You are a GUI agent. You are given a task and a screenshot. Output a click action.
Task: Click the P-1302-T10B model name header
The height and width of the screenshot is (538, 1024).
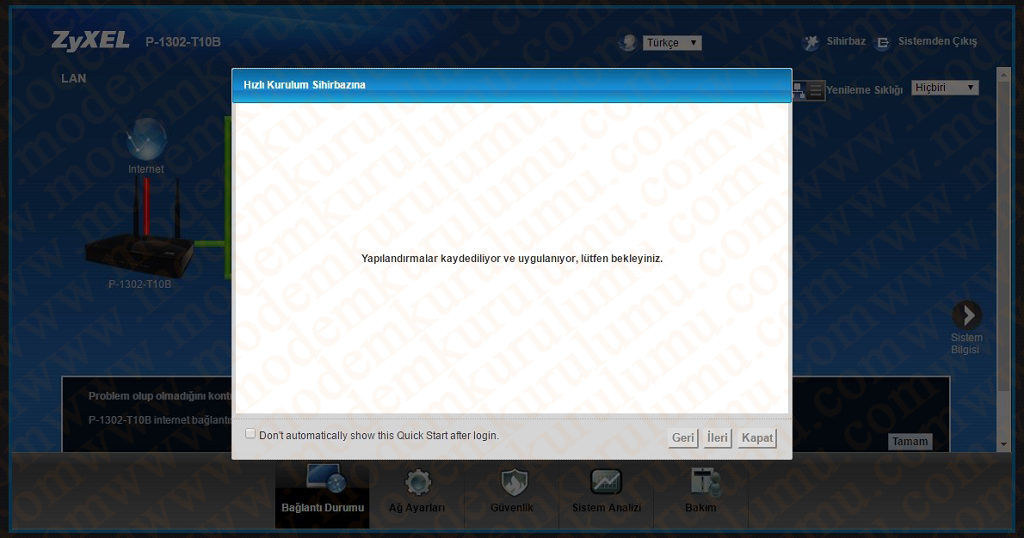click(x=183, y=42)
